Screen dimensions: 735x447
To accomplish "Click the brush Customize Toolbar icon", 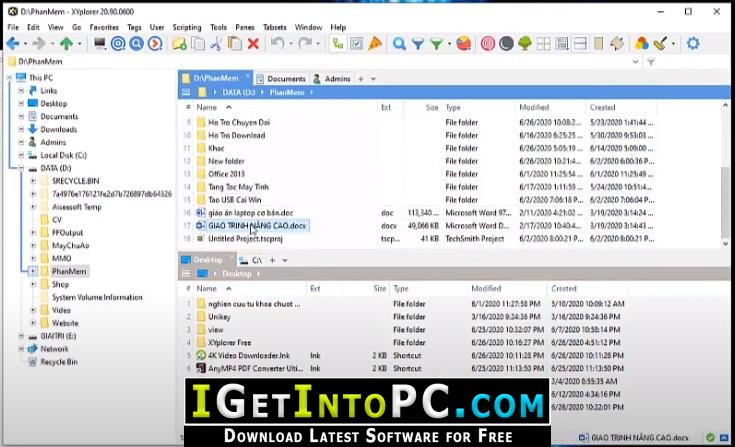I will [660, 44].
